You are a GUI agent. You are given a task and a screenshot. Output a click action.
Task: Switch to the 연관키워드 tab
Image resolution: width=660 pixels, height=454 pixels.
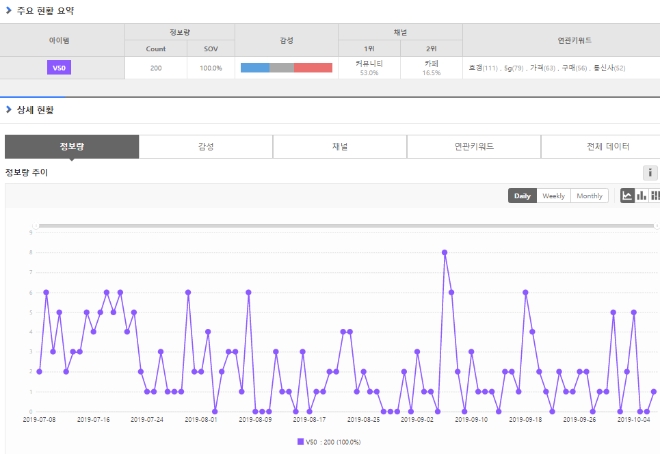[474, 147]
